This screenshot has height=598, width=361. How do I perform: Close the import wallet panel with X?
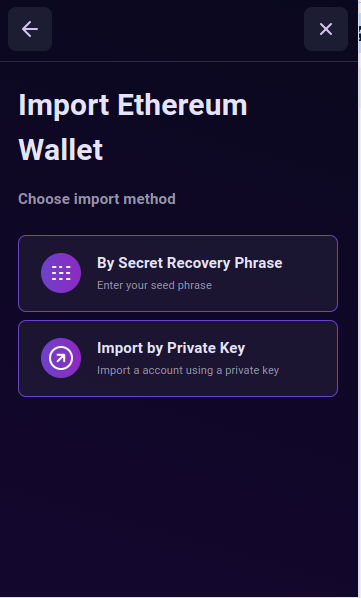point(326,29)
